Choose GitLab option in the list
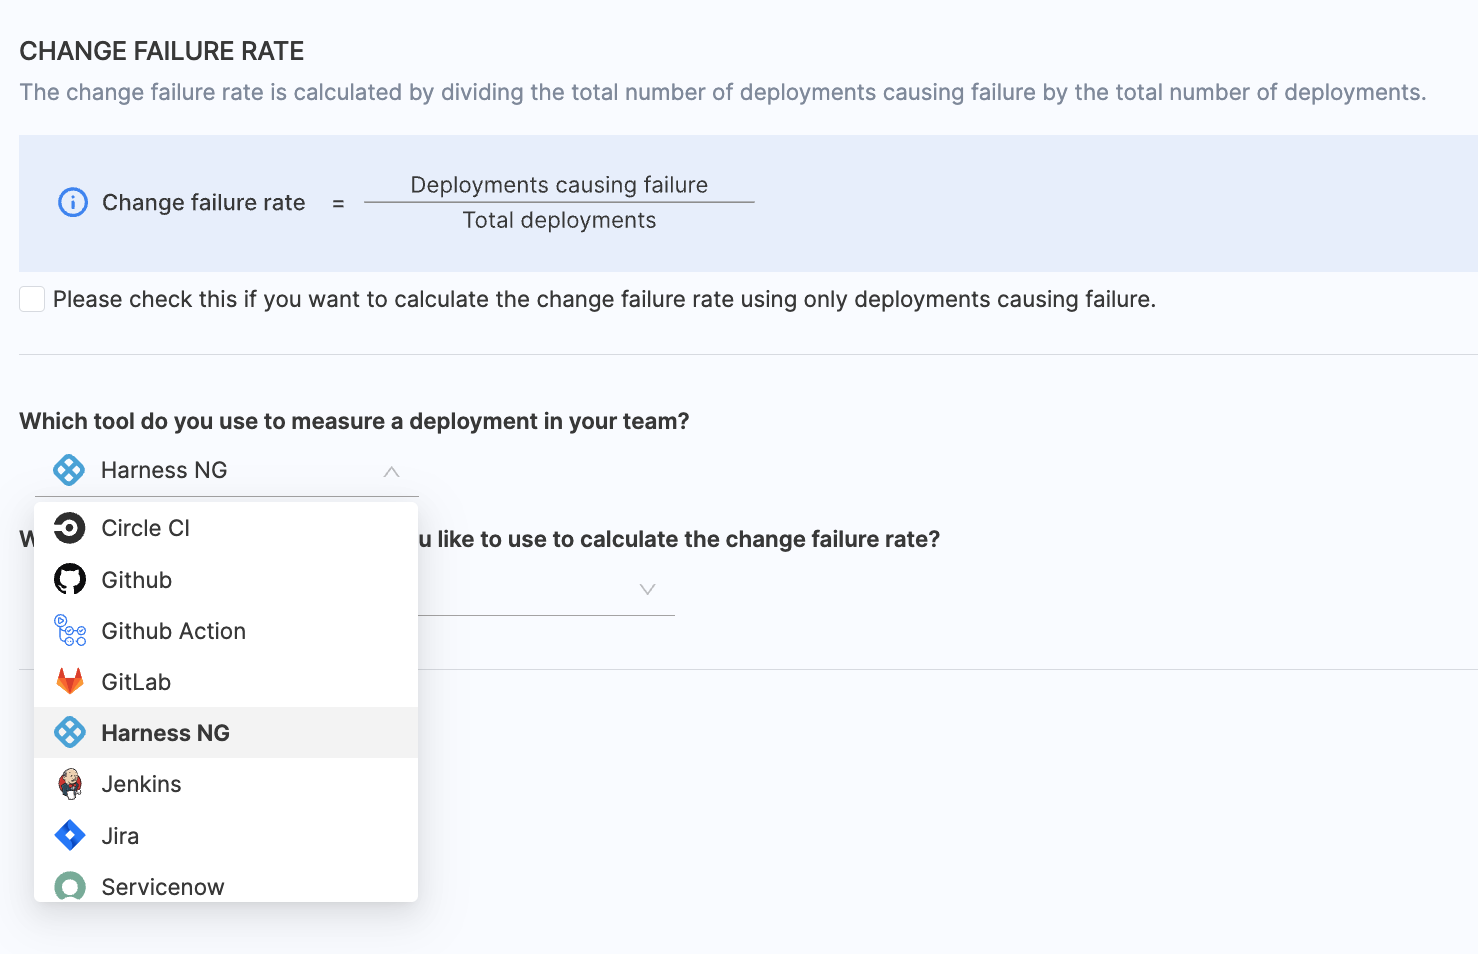The width and height of the screenshot is (1478, 954). point(136,682)
